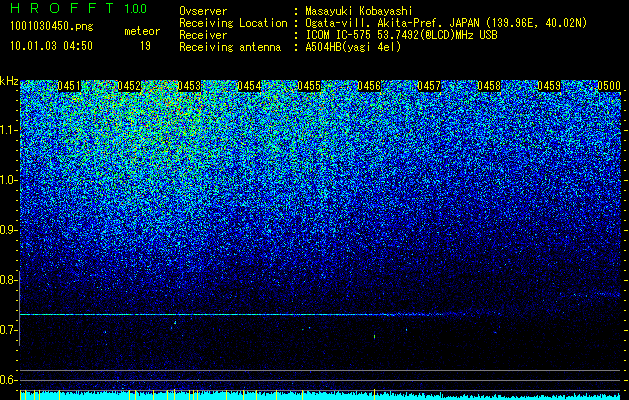Image resolution: width=629 pixels, height=400 pixels.
Task: Select the filename 1001030450.png
Action: [51, 26]
